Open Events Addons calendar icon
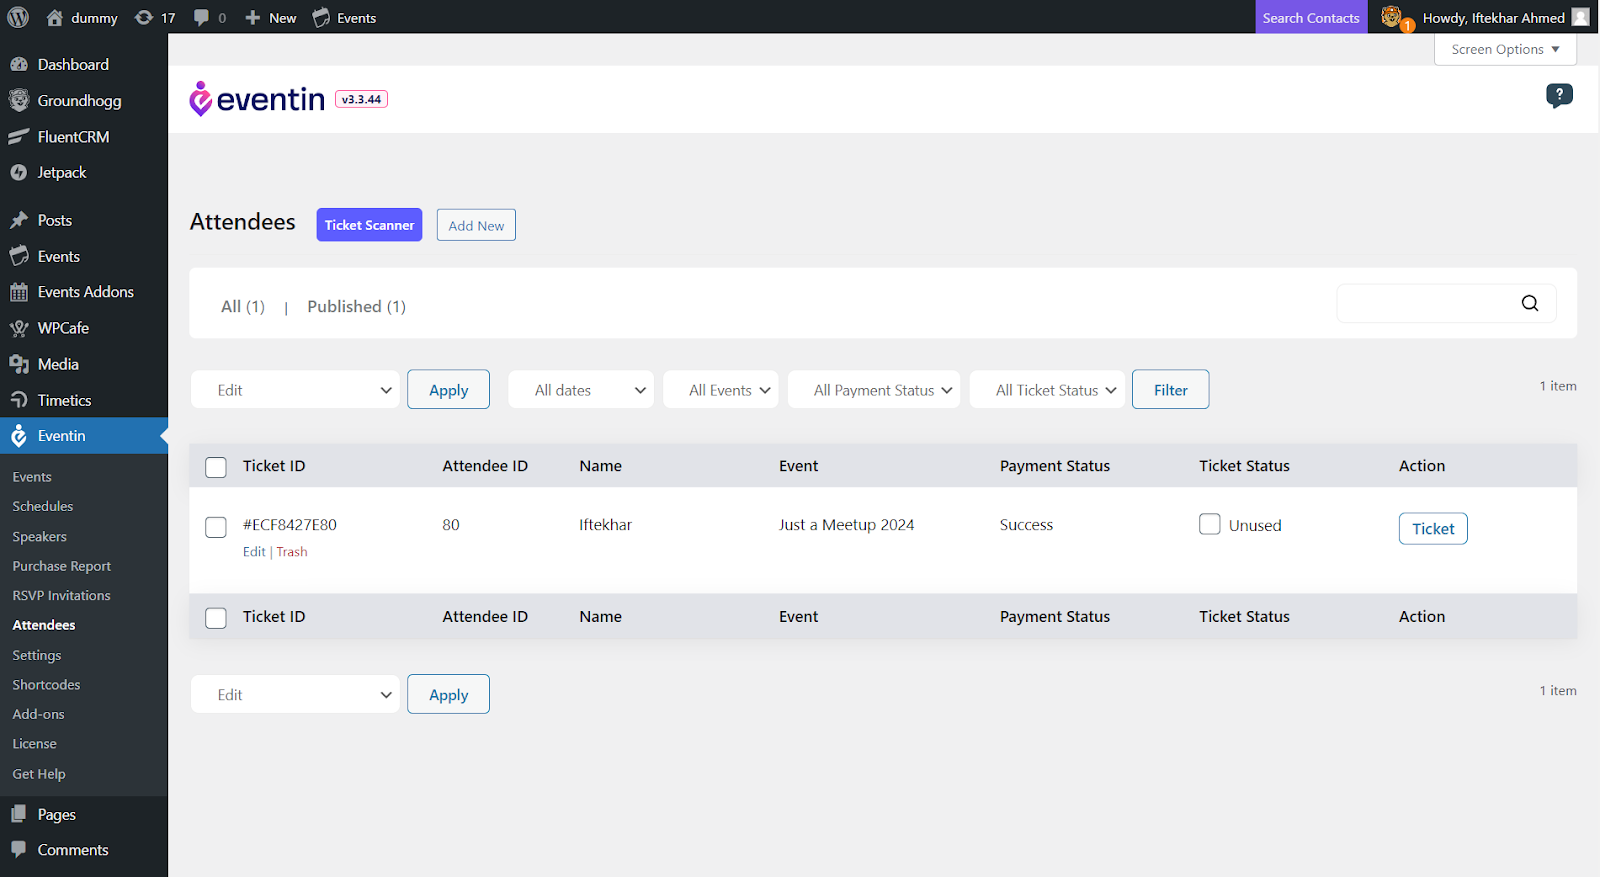Screen dimensions: 1600x877 pyautogui.click(x=19, y=292)
